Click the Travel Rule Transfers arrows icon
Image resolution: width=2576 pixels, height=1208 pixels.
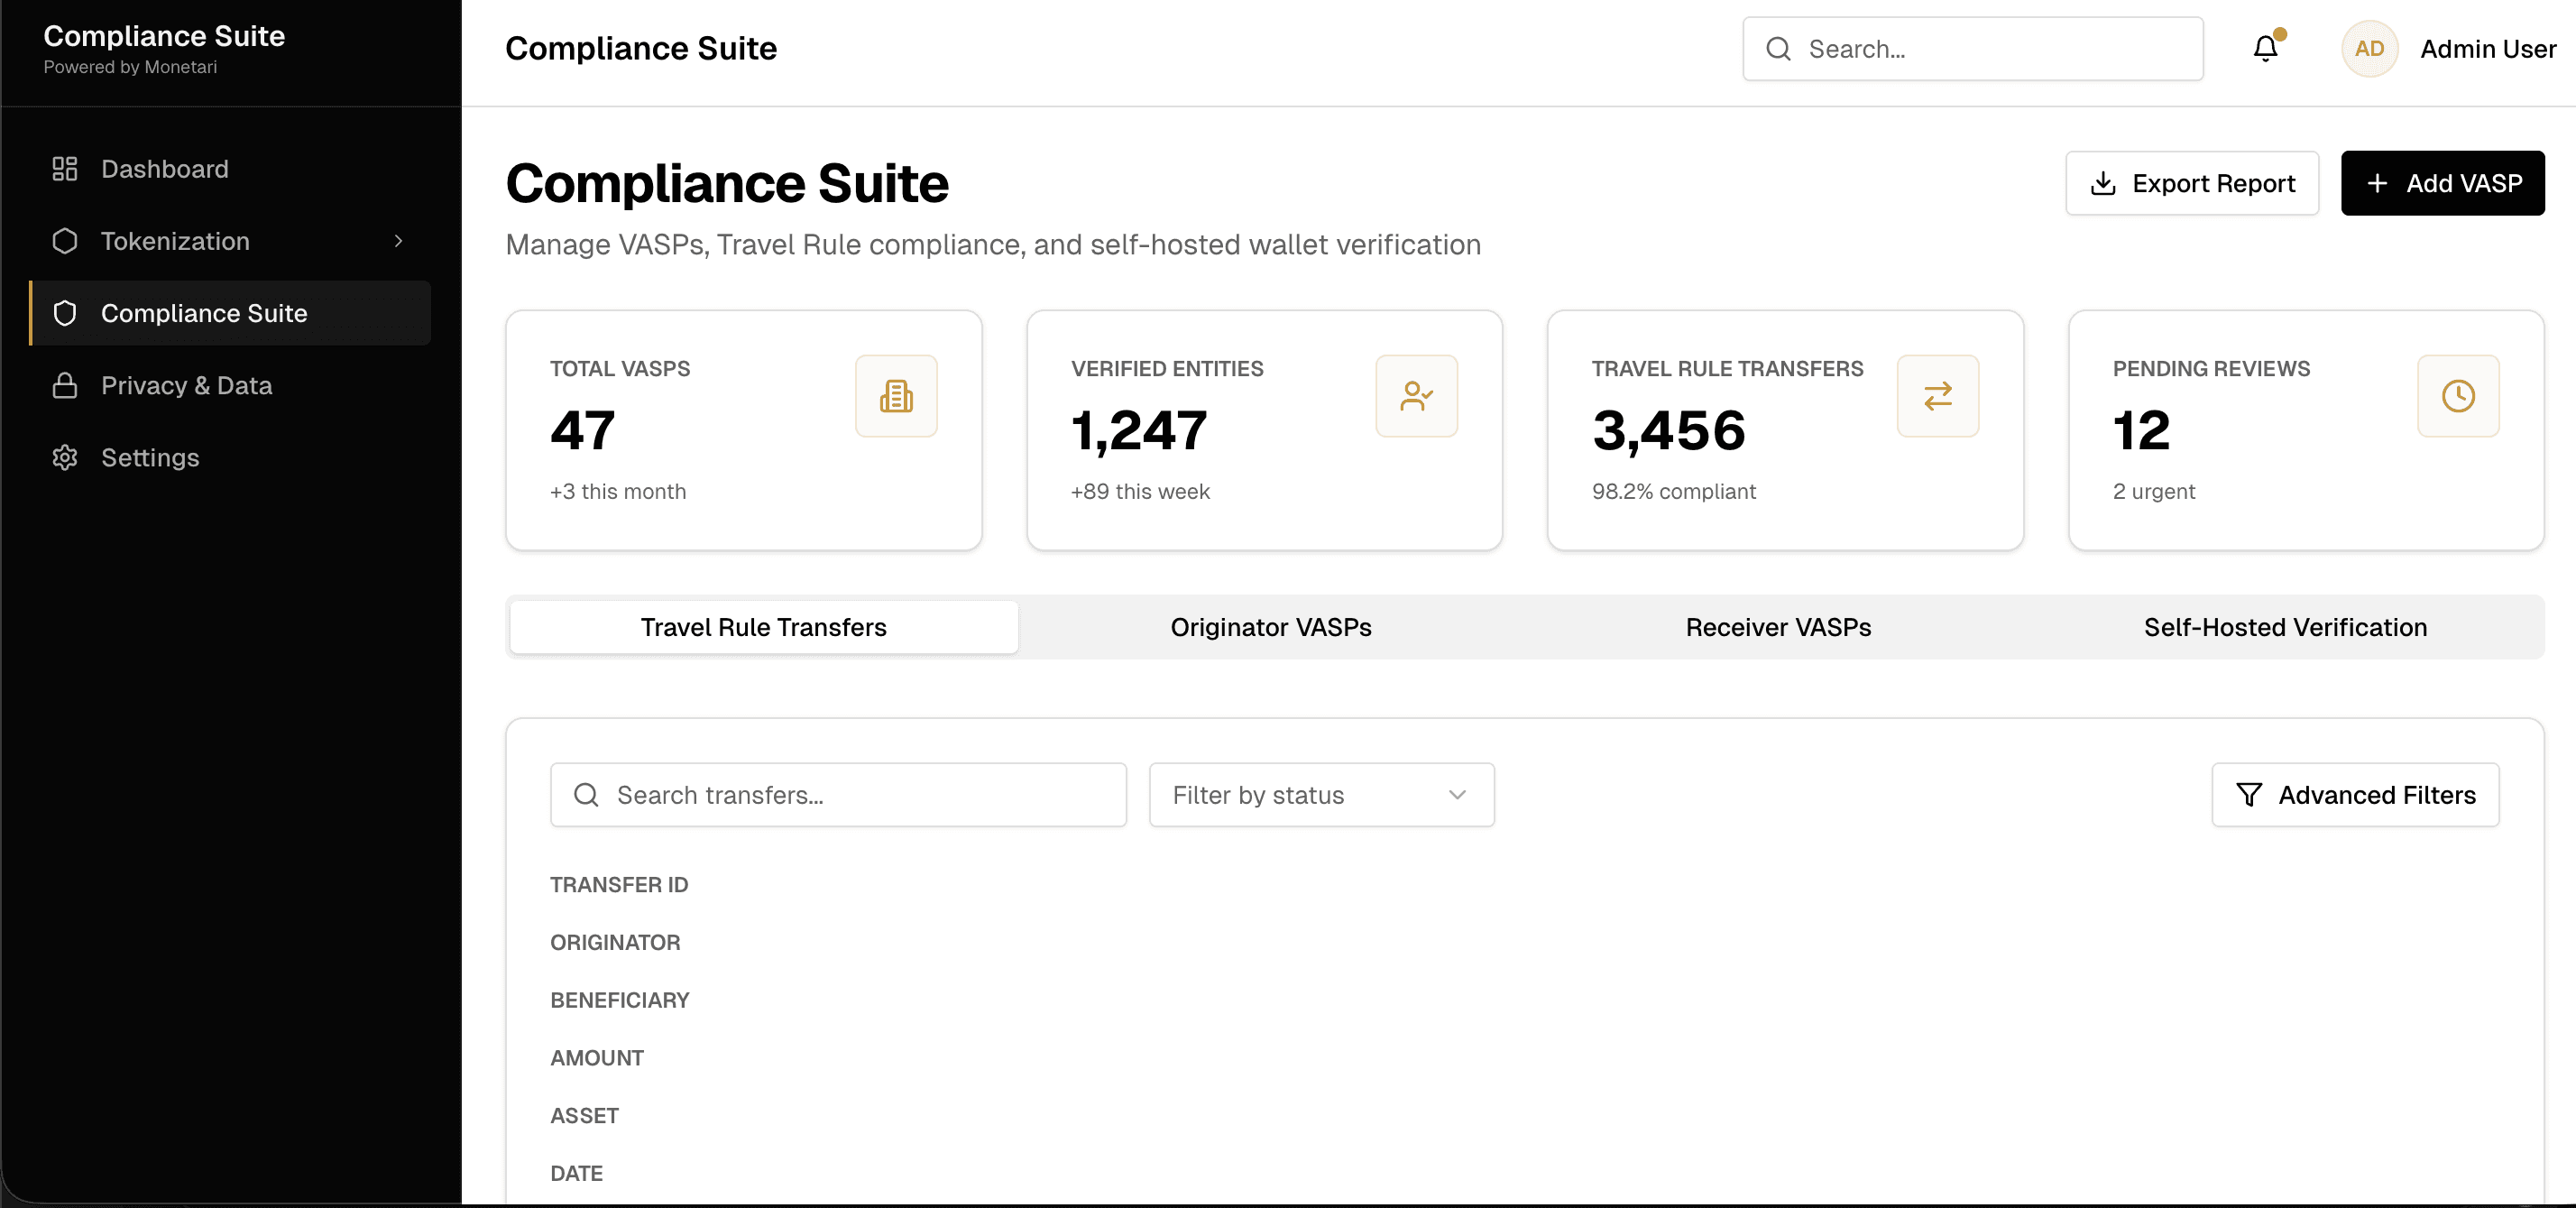[x=1938, y=396]
